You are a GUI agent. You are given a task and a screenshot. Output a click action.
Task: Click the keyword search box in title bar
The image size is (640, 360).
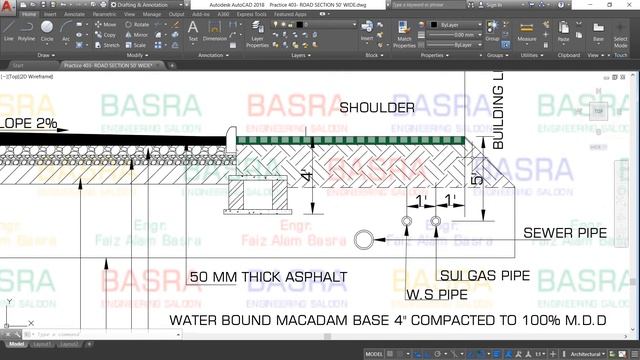tap(428, 5)
